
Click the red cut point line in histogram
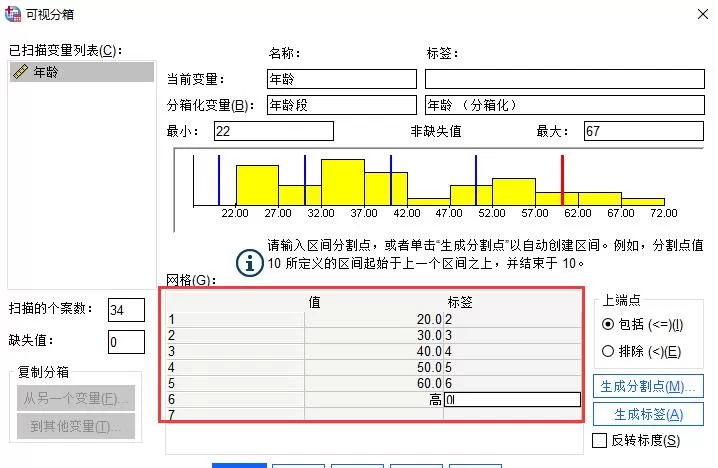click(x=562, y=180)
